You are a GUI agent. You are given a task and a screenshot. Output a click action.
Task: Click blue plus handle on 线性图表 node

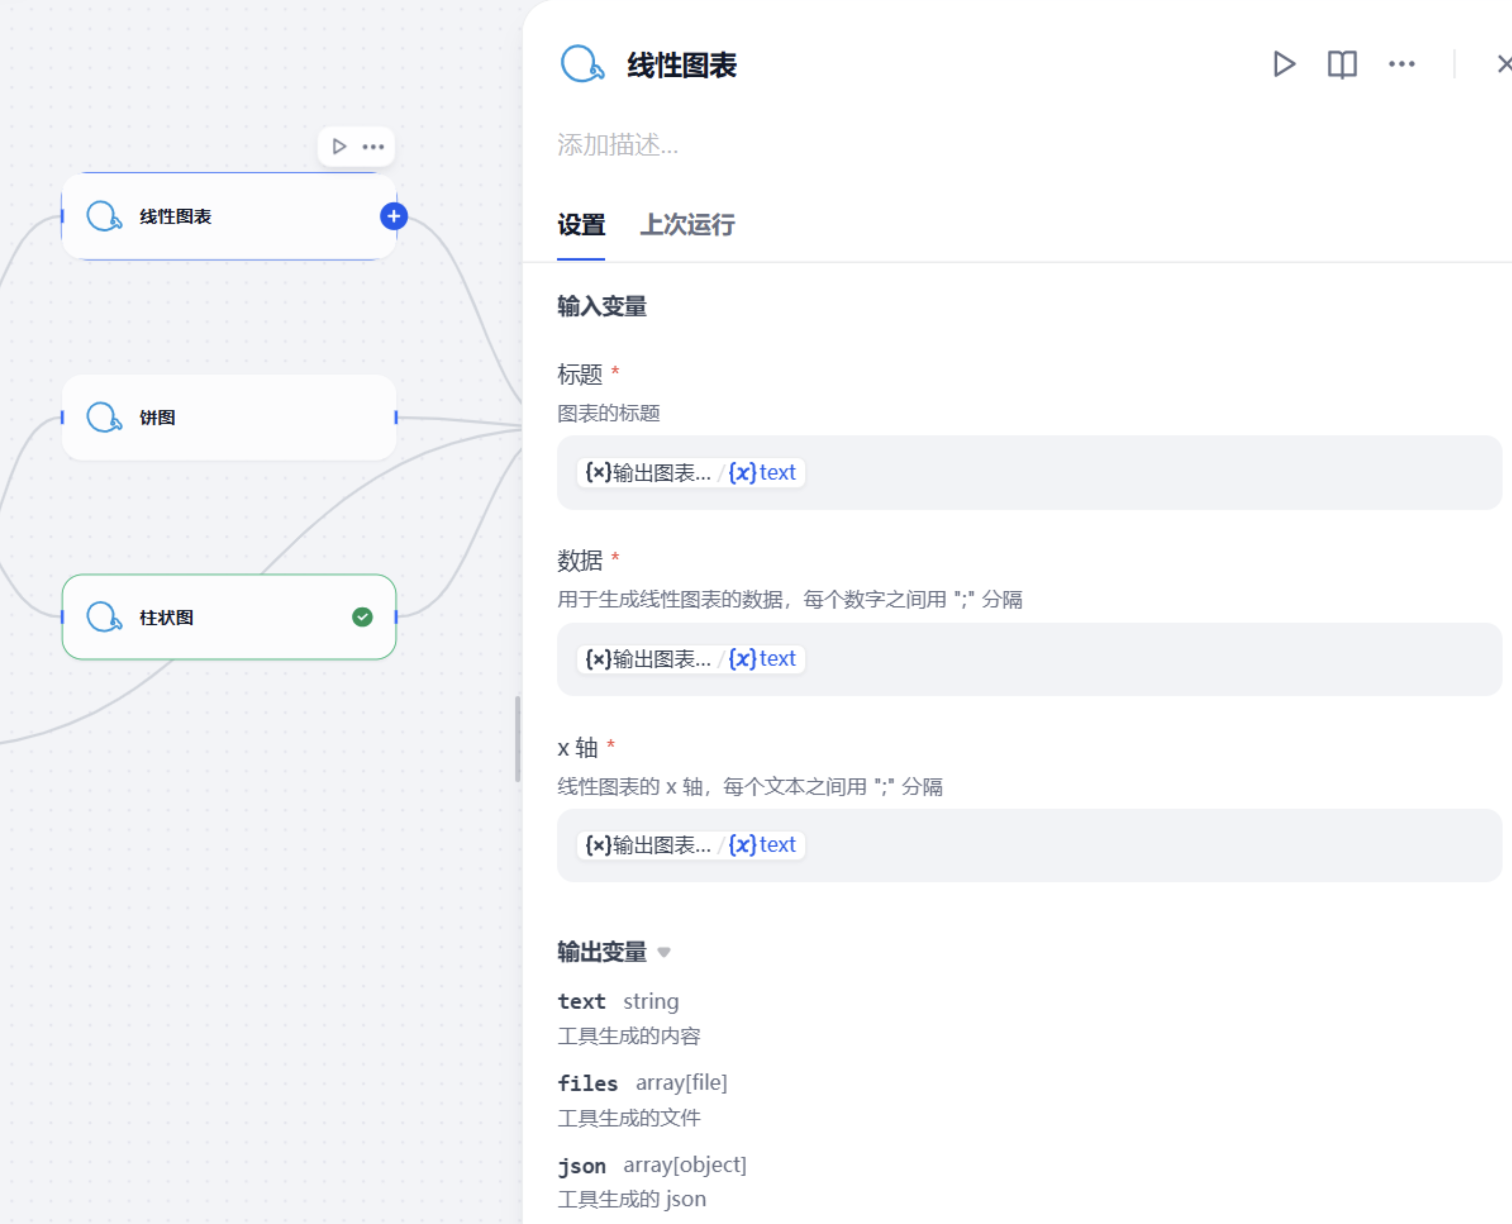[394, 216]
